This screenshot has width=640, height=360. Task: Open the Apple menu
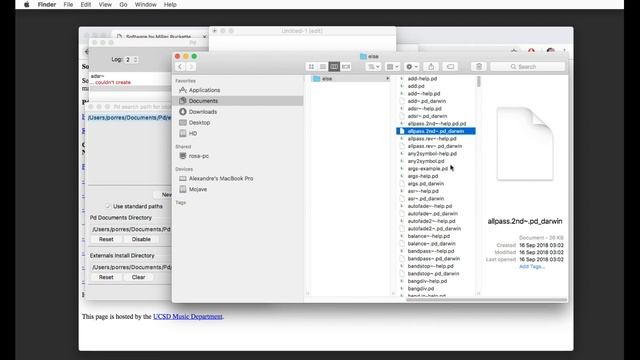pyautogui.click(x=27, y=4)
